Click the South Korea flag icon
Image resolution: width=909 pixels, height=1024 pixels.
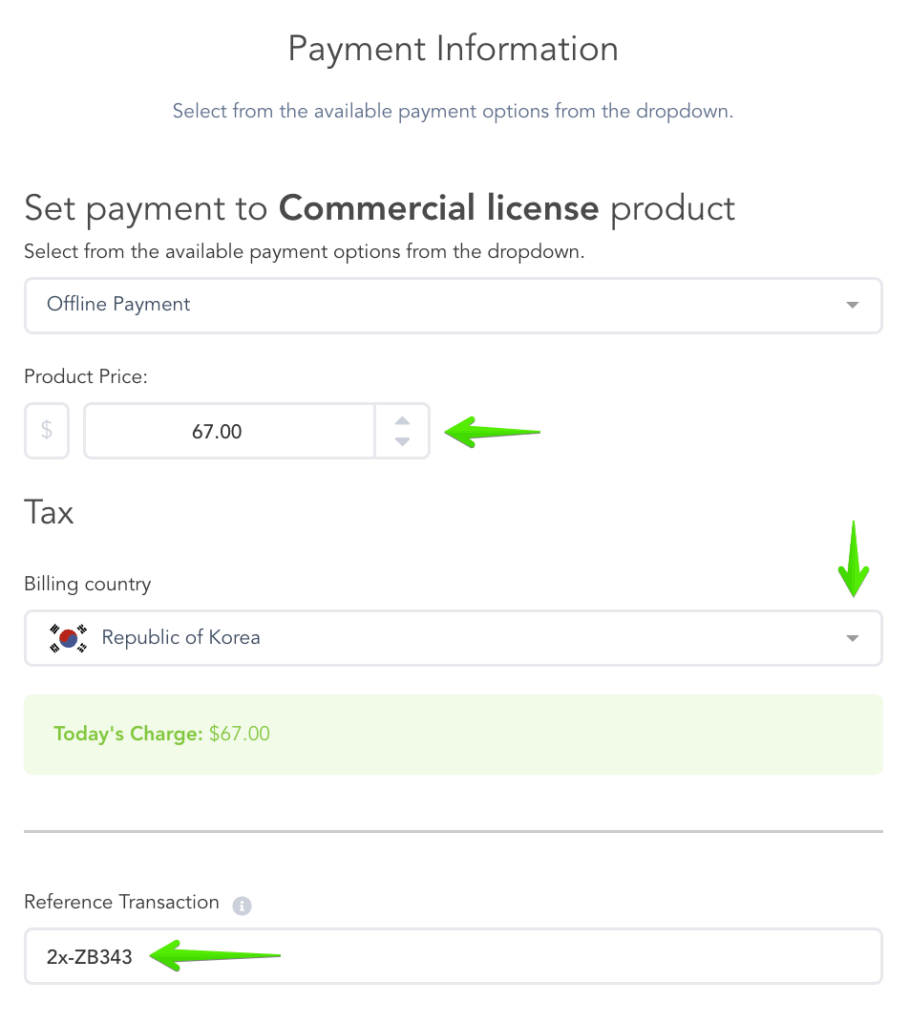click(67, 638)
